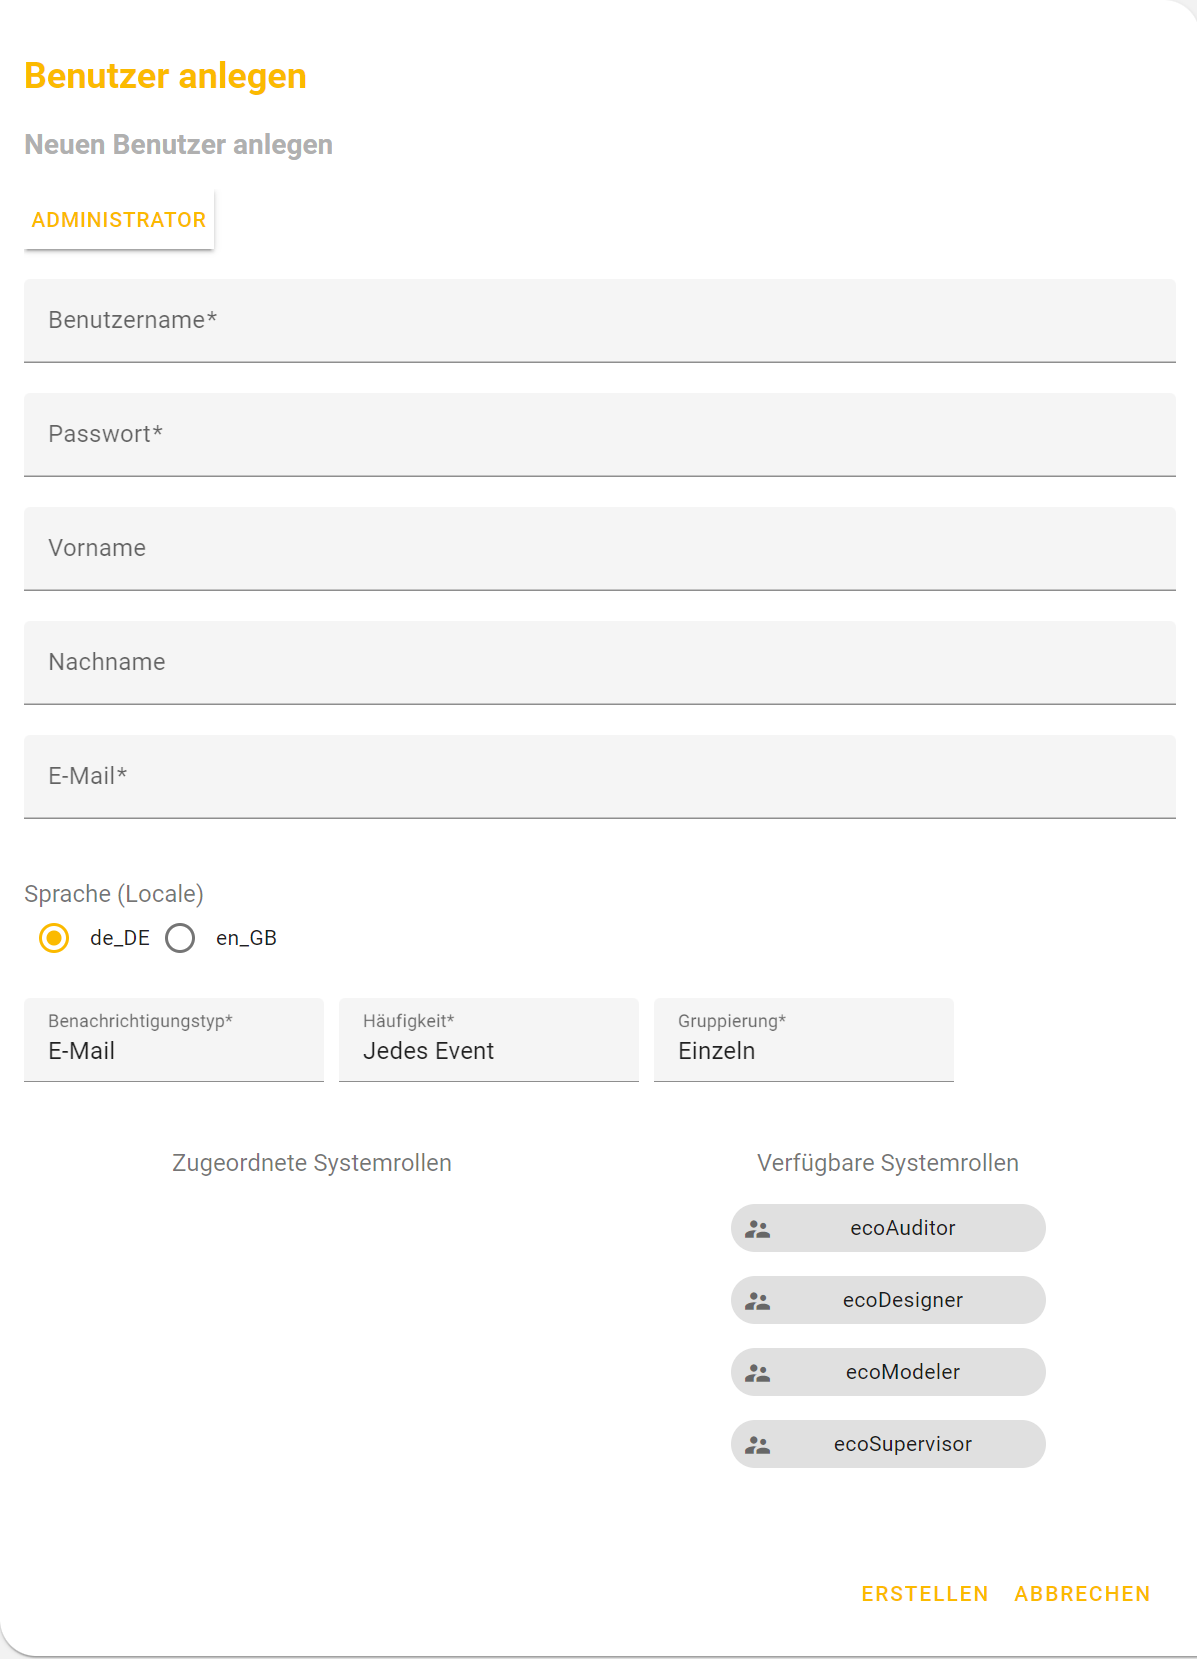
Task: Add the ecoModeler role chip
Action: click(902, 1372)
